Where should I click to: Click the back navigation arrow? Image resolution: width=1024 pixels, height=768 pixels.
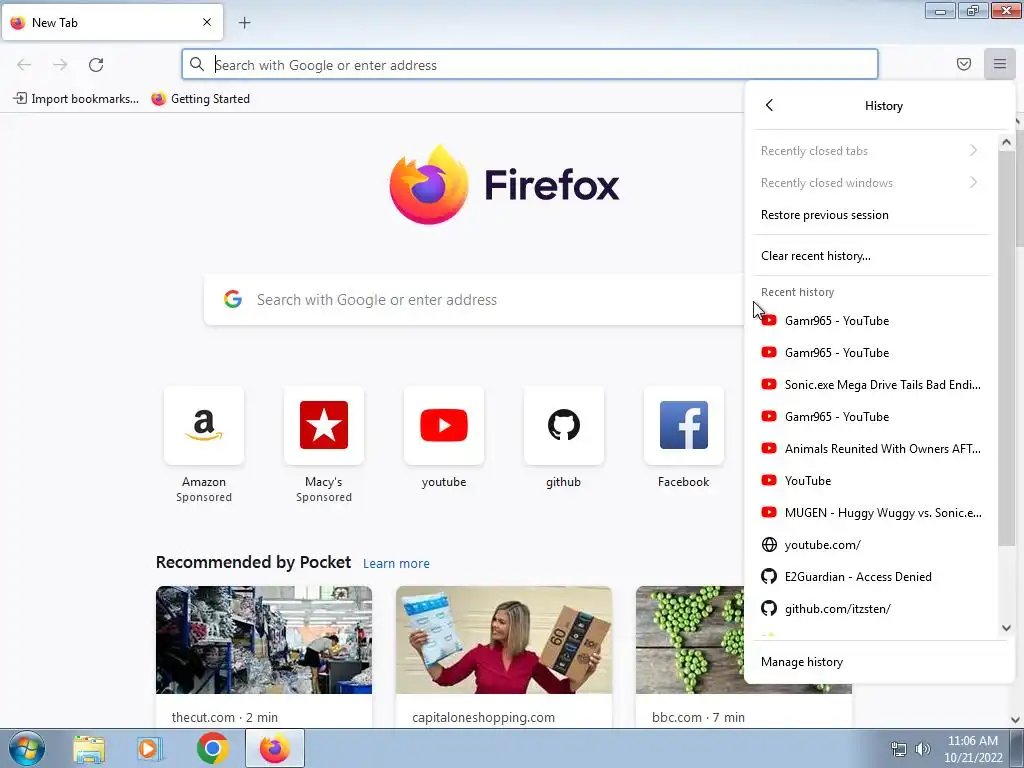(24, 65)
